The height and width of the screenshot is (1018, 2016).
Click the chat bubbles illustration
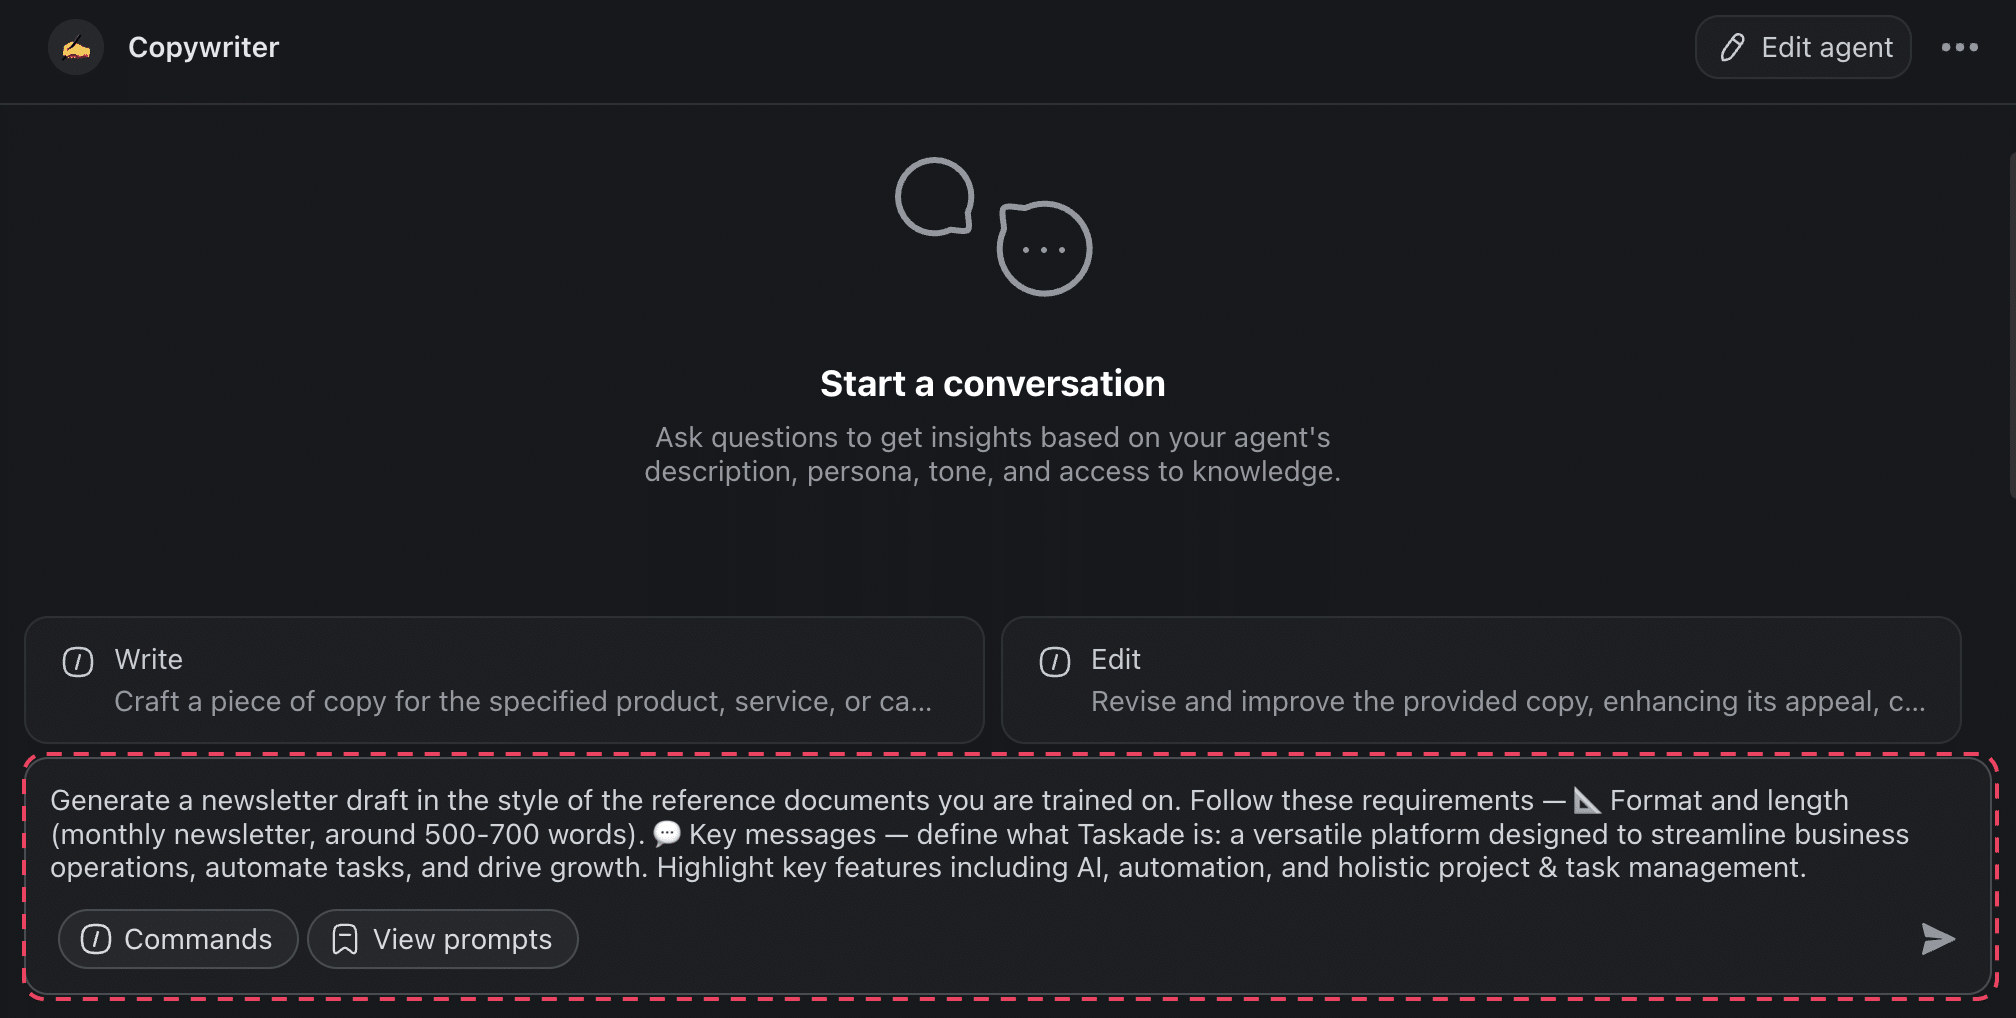pyautogui.click(x=992, y=226)
